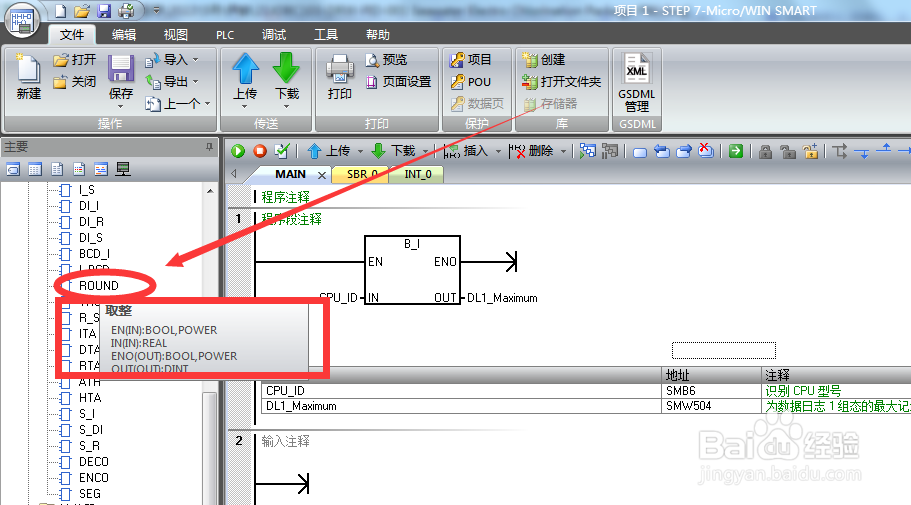Viewport: 911px width, 505px height.
Task: Click the instruction tree scroll up arrow
Action: (x=210, y=191)
